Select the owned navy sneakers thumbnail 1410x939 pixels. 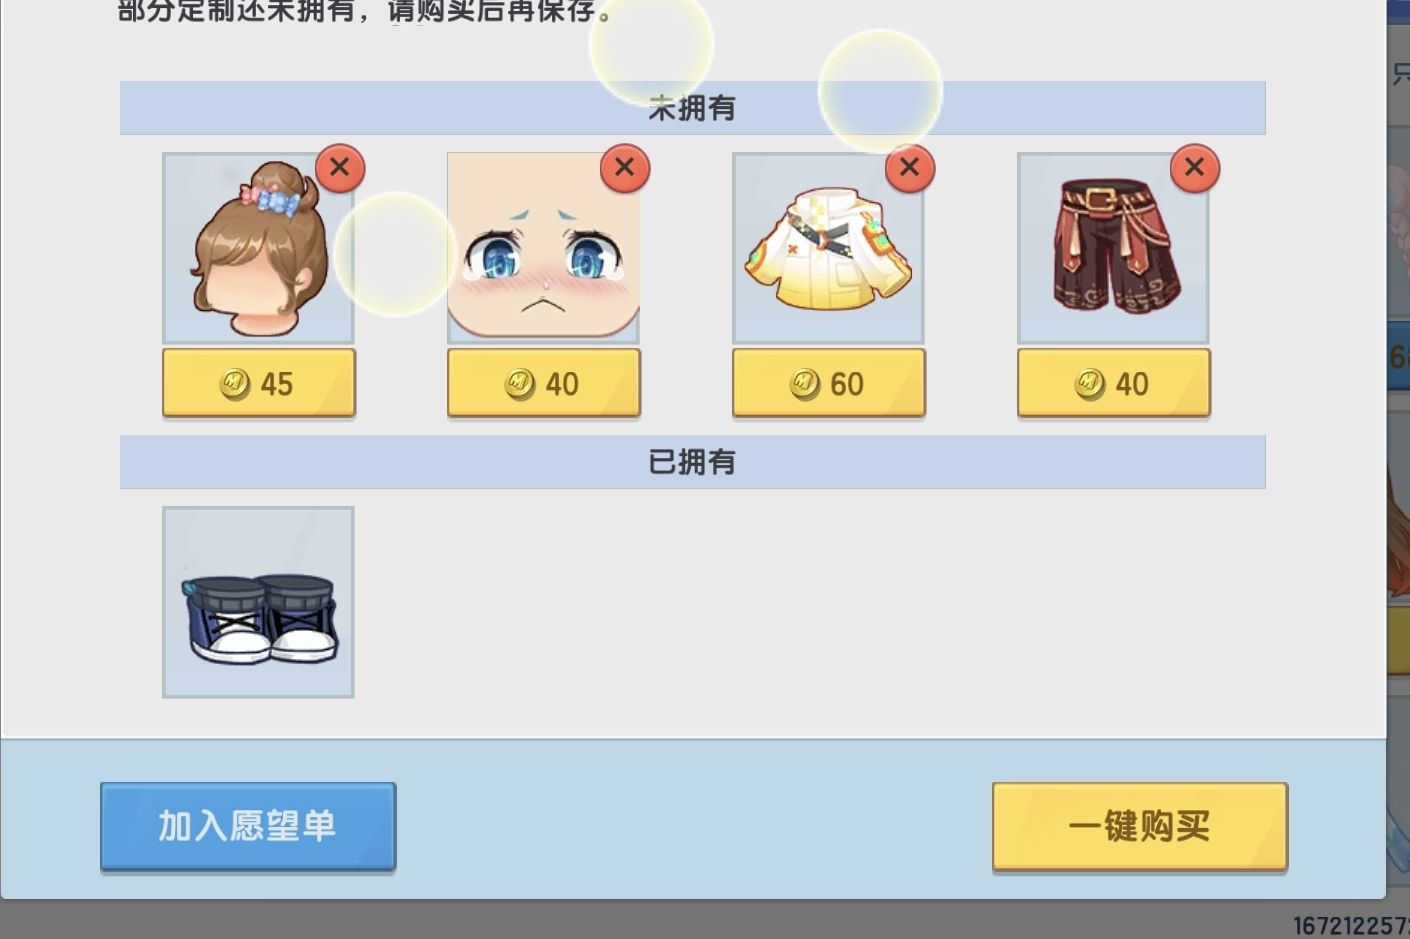(x=258, y=602)
